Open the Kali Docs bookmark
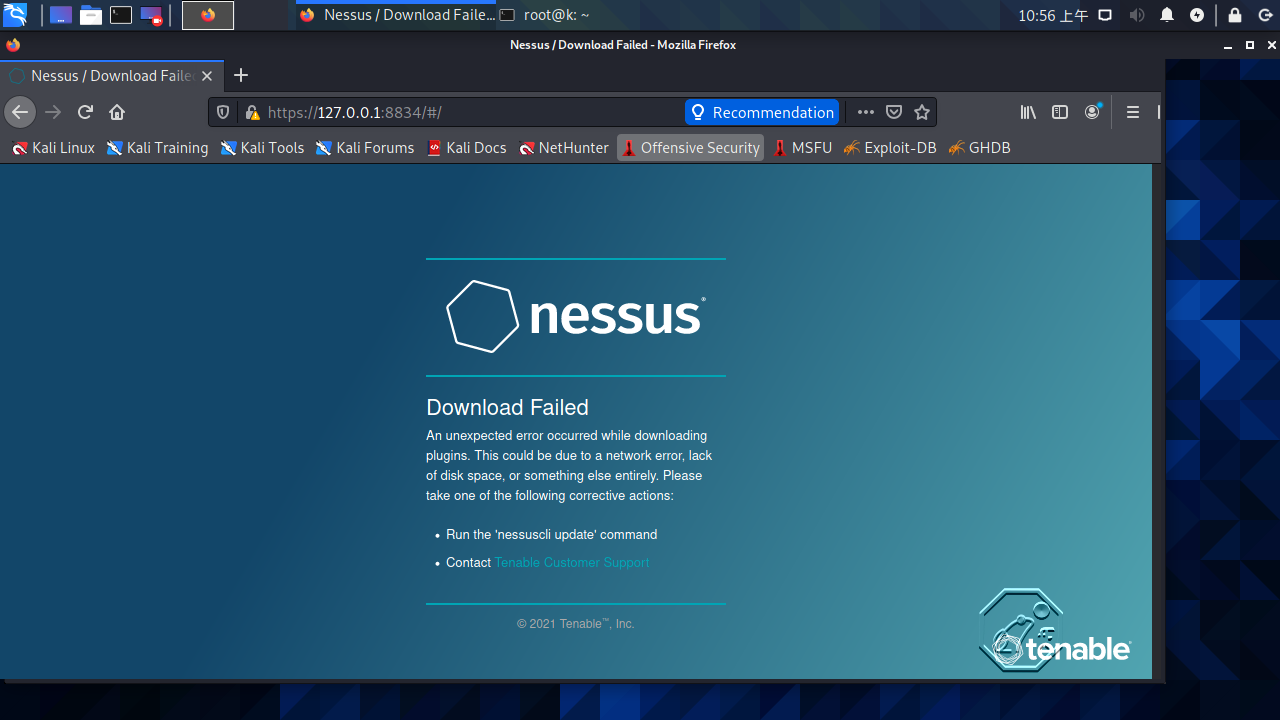Screen dimensions: 1280x720 (467, 148)
